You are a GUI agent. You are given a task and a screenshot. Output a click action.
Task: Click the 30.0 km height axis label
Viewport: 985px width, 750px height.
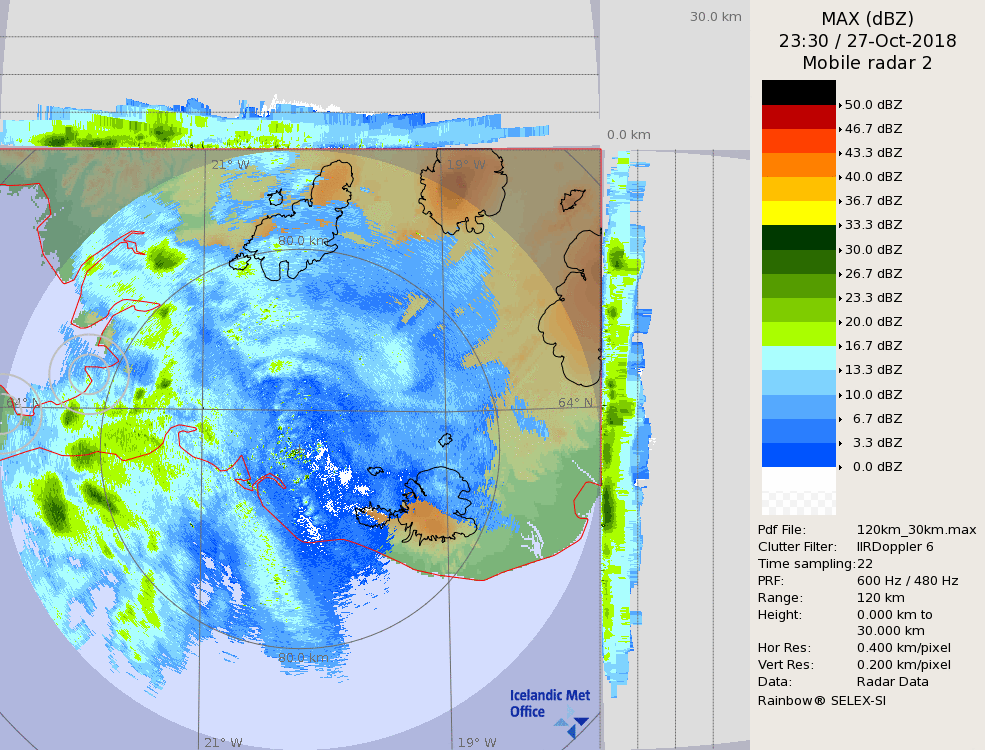[x=715, y=17]
